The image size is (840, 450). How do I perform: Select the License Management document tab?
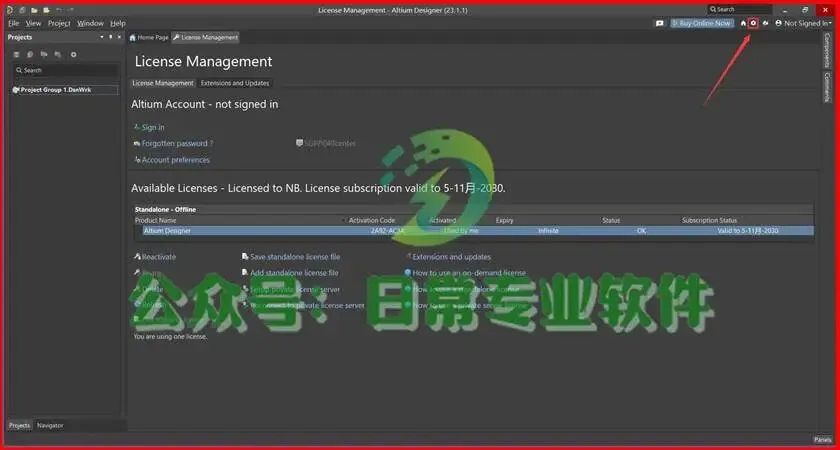tap(206, 38)
